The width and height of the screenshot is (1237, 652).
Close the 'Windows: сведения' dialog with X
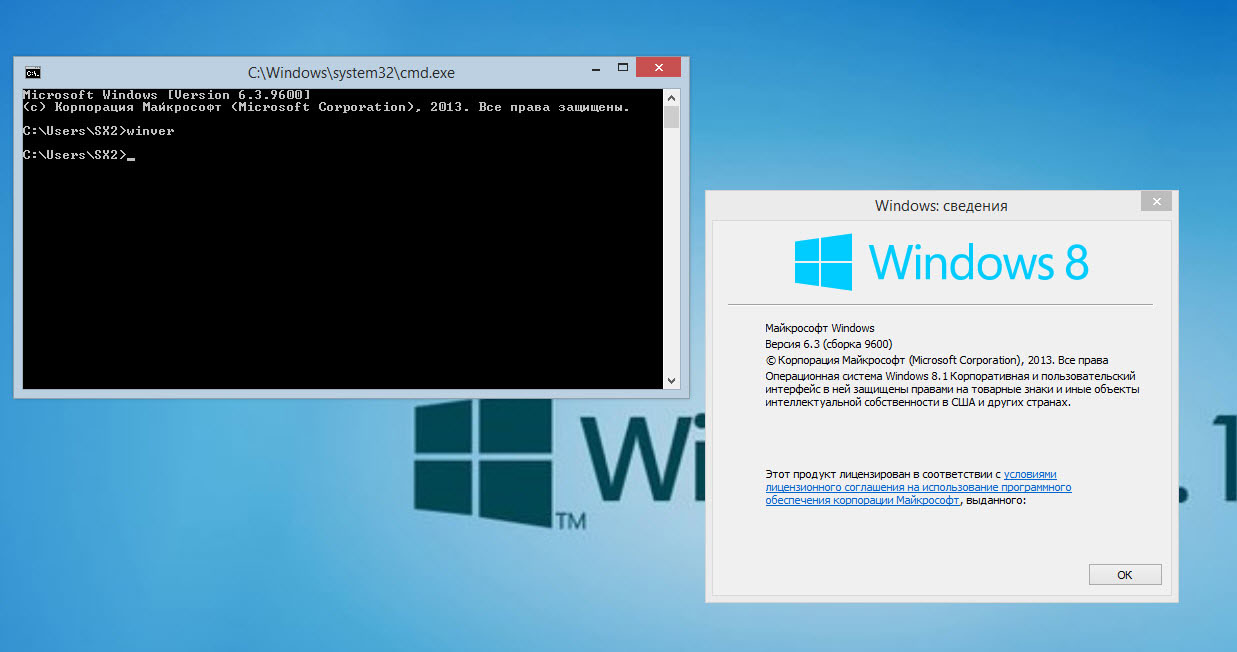[1156, 202]
